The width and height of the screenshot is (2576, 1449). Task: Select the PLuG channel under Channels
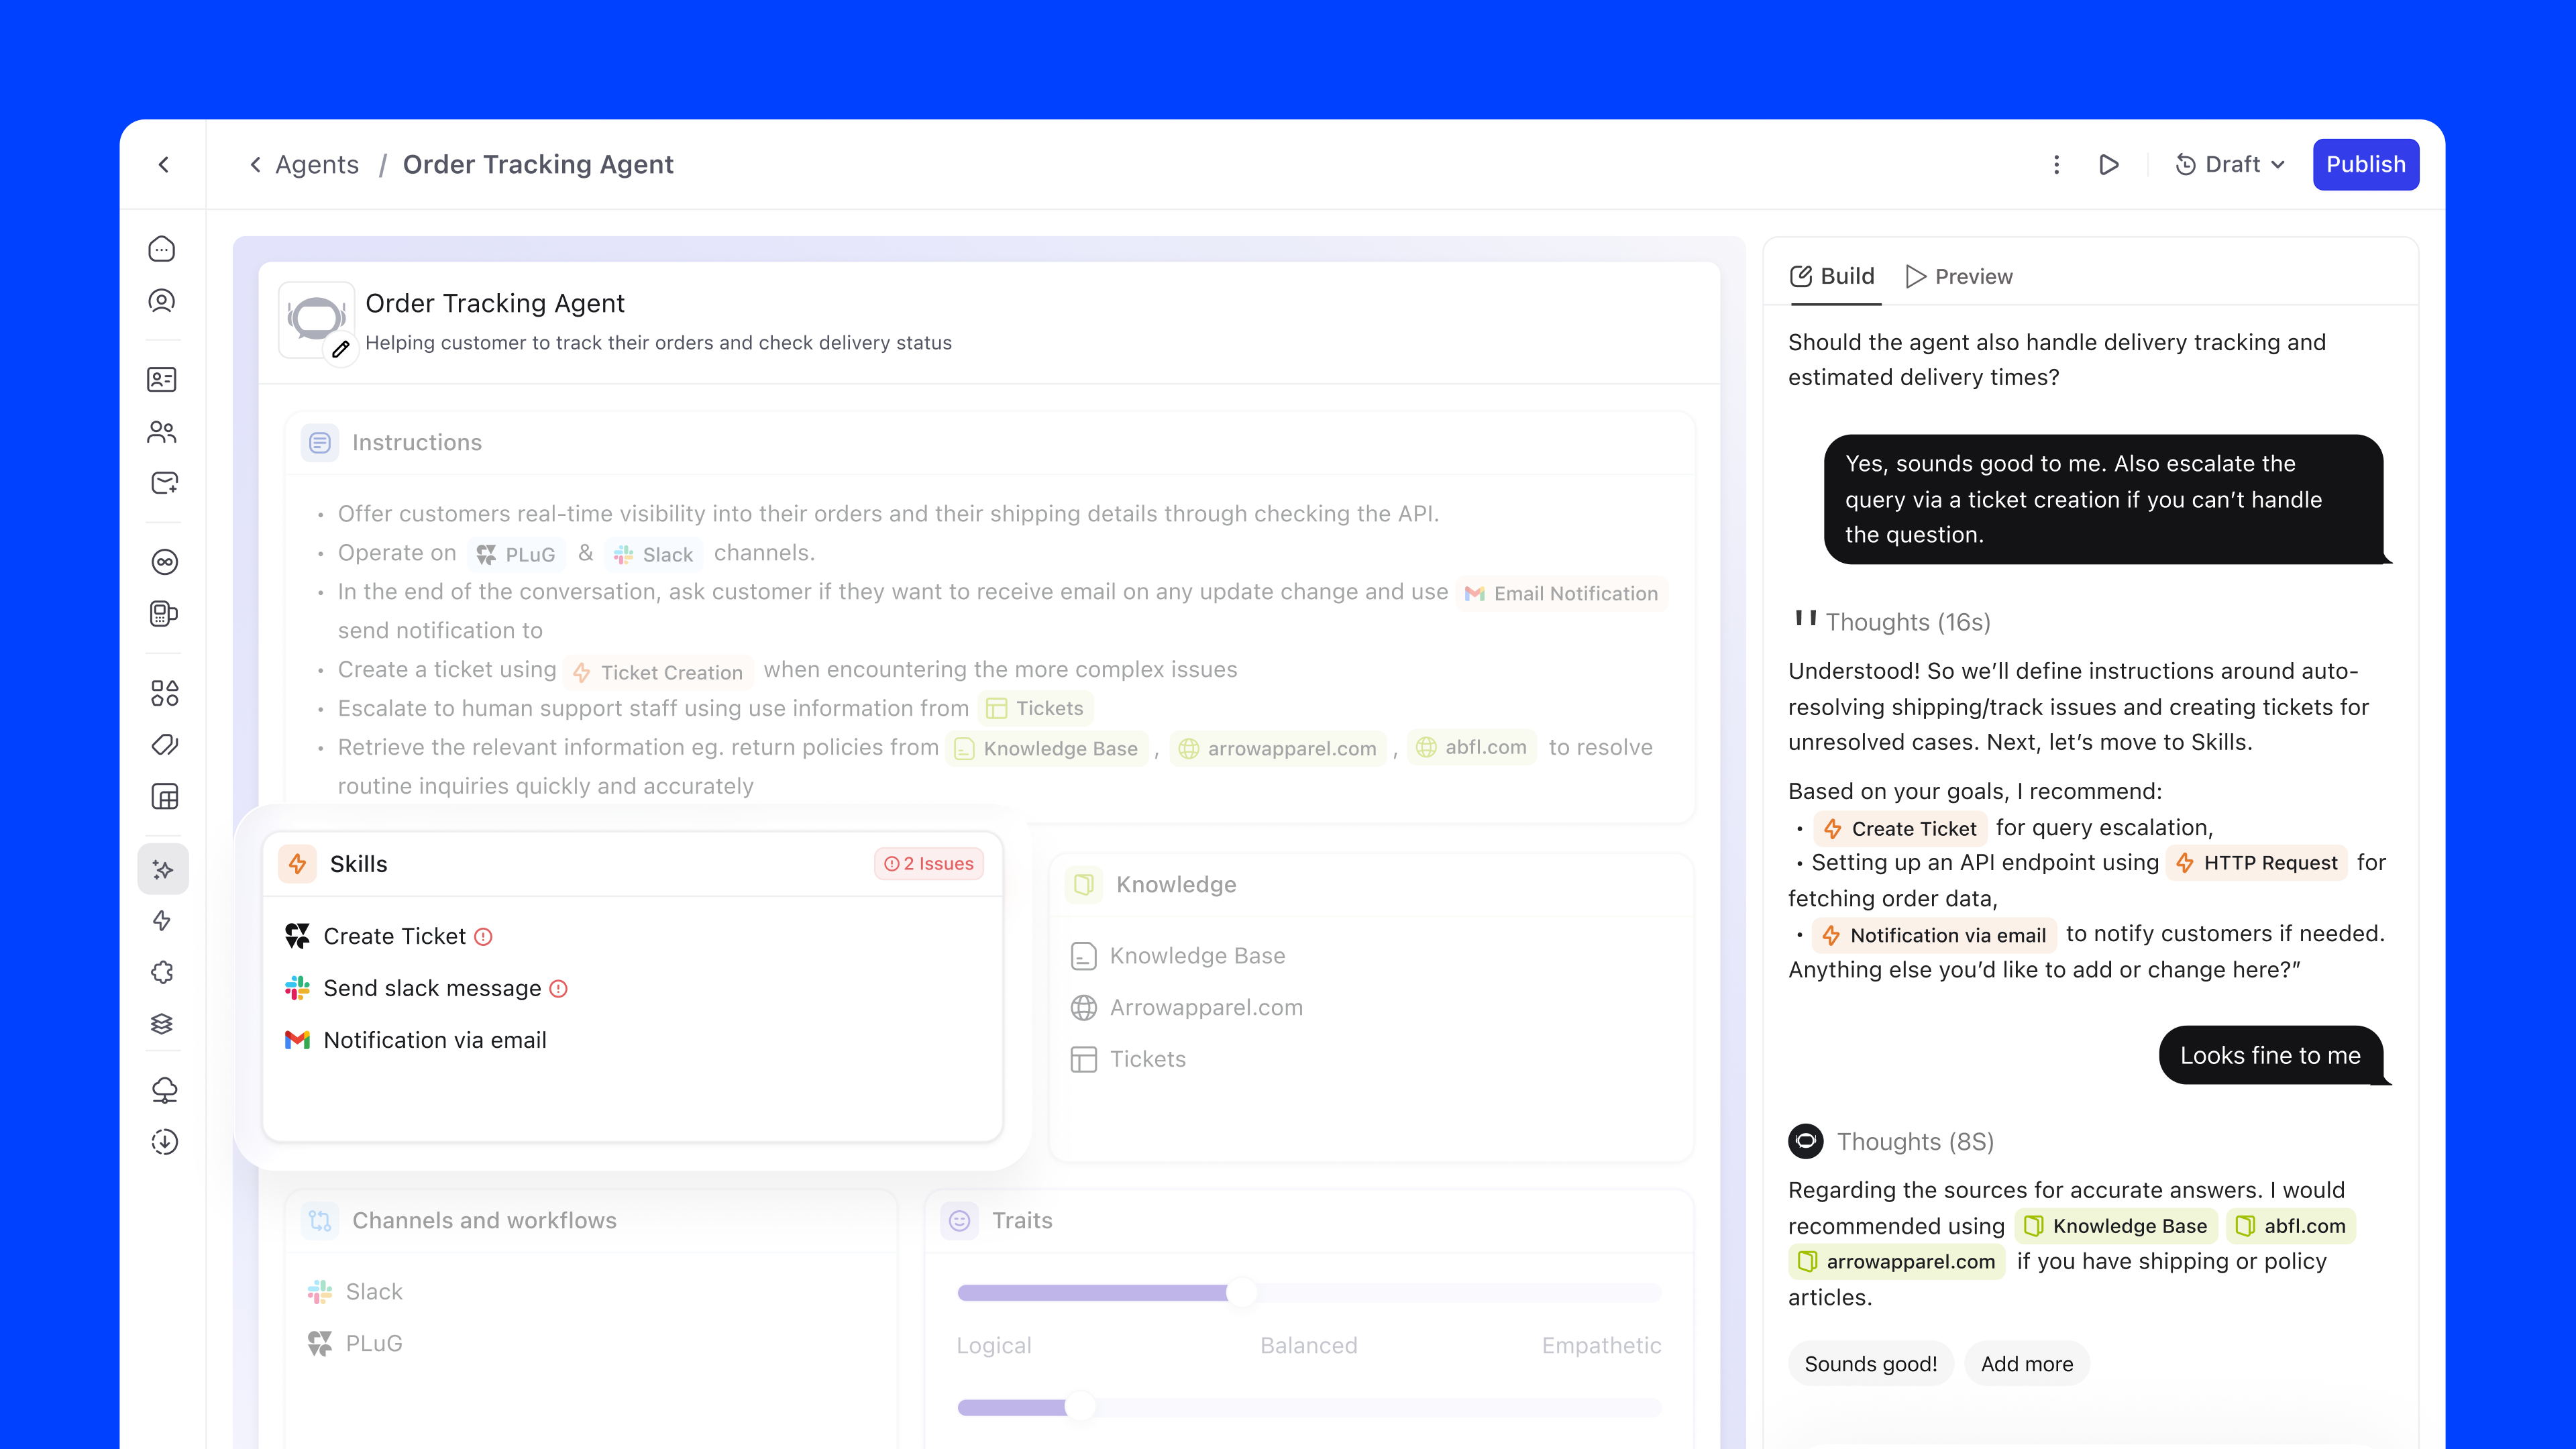(355, 1345)
